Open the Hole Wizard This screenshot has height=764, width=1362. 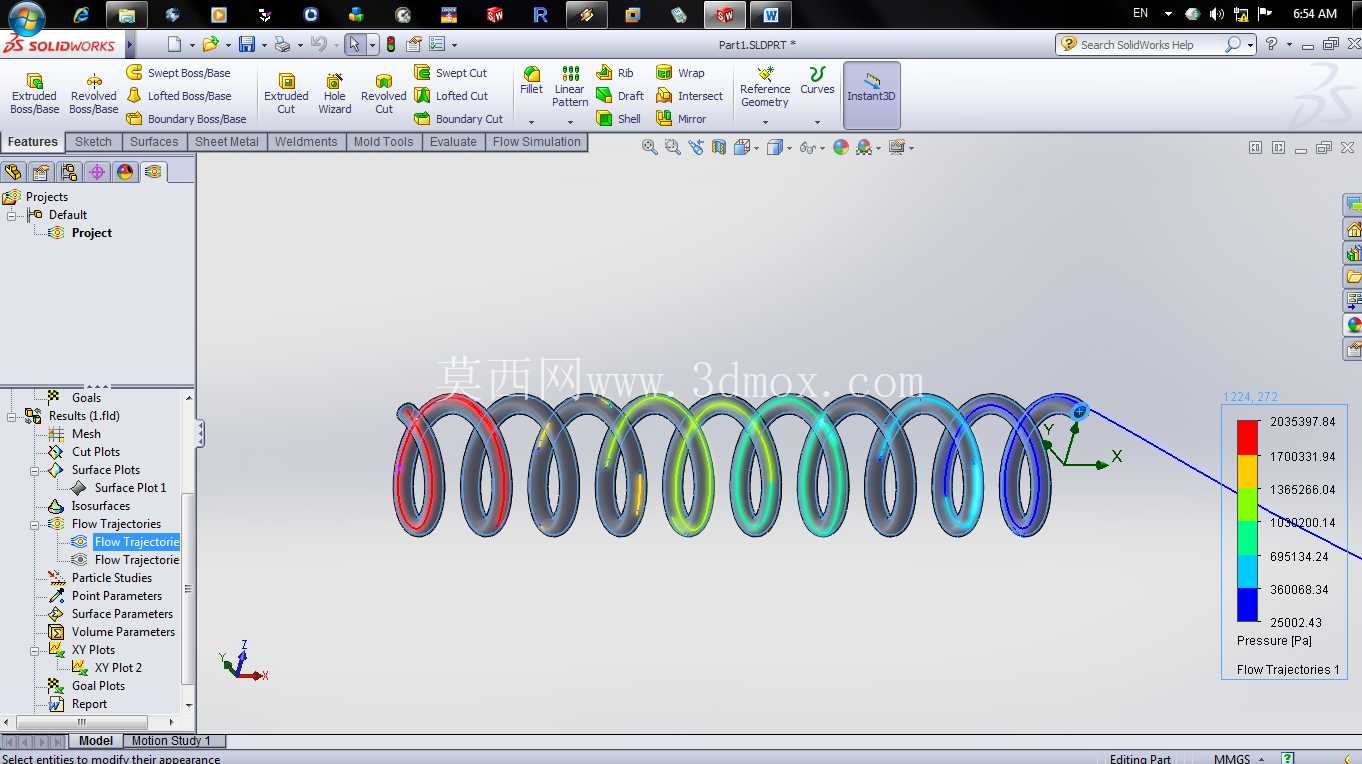[x=335, y=93]
